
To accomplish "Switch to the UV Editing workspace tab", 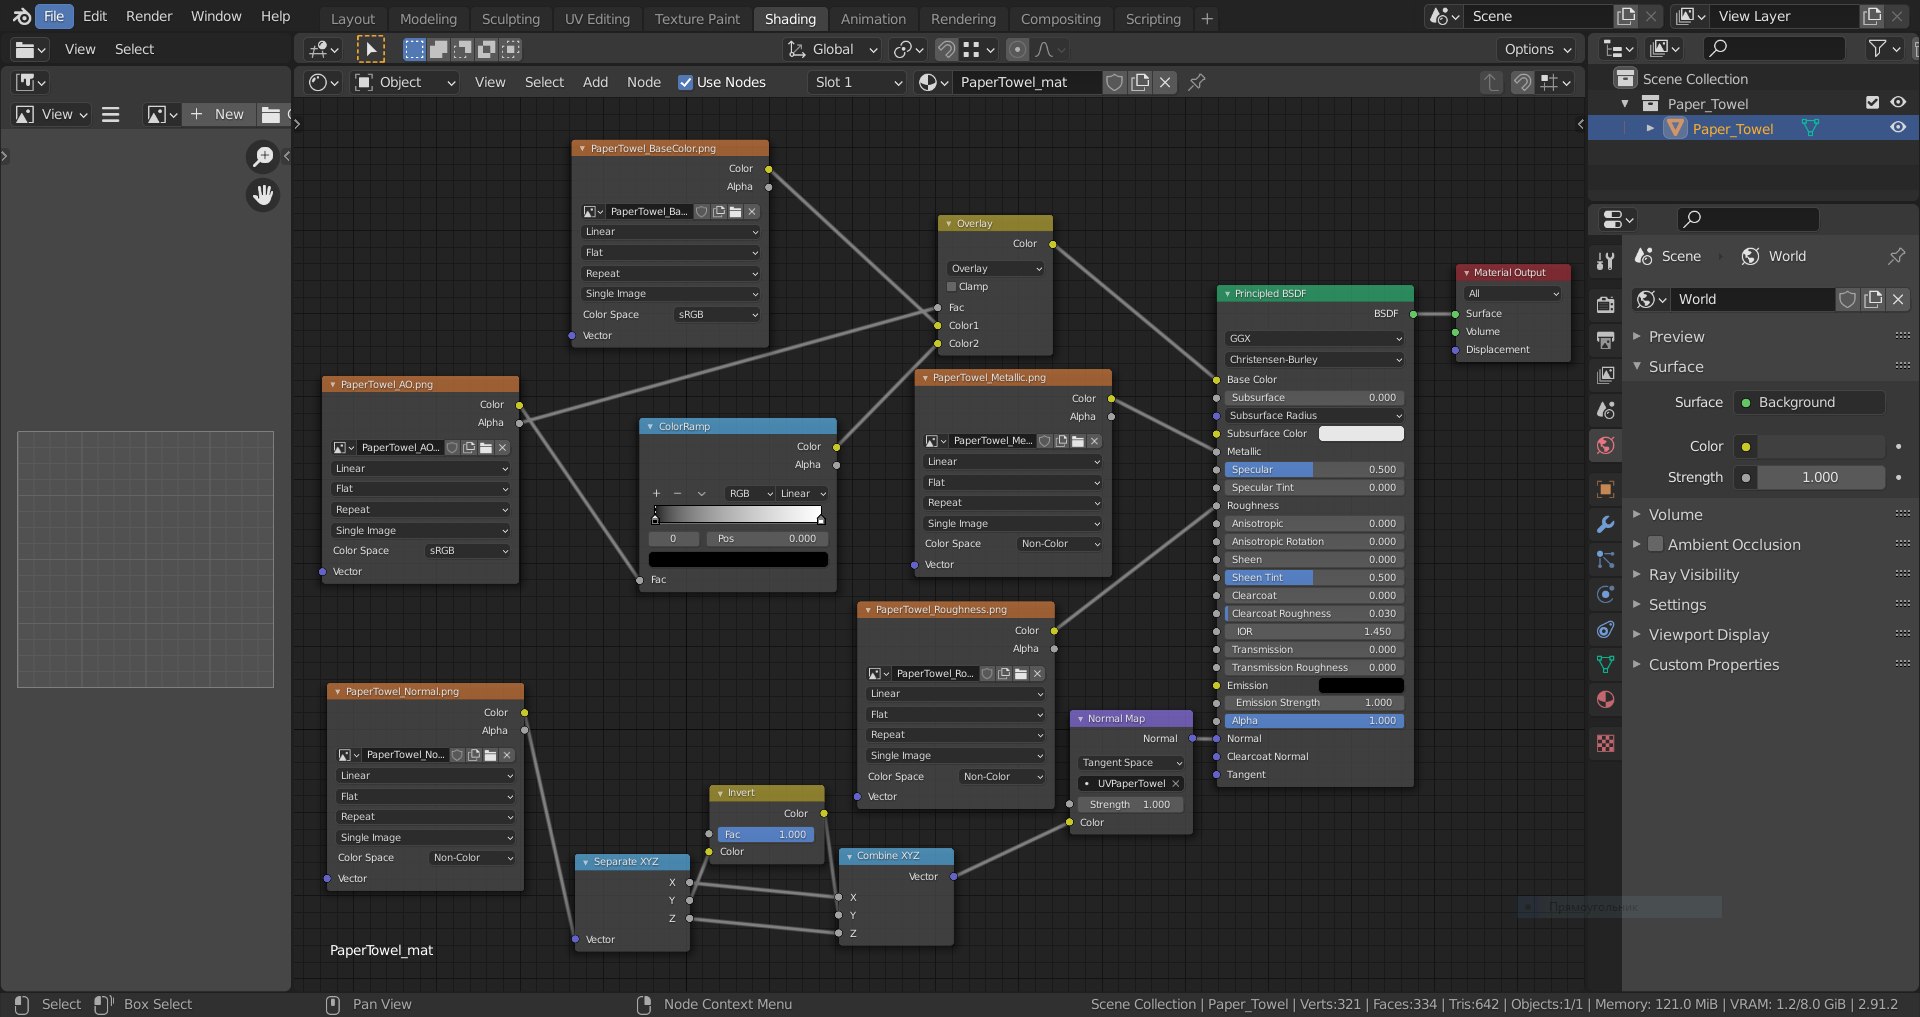I will (x=597, y=18).
